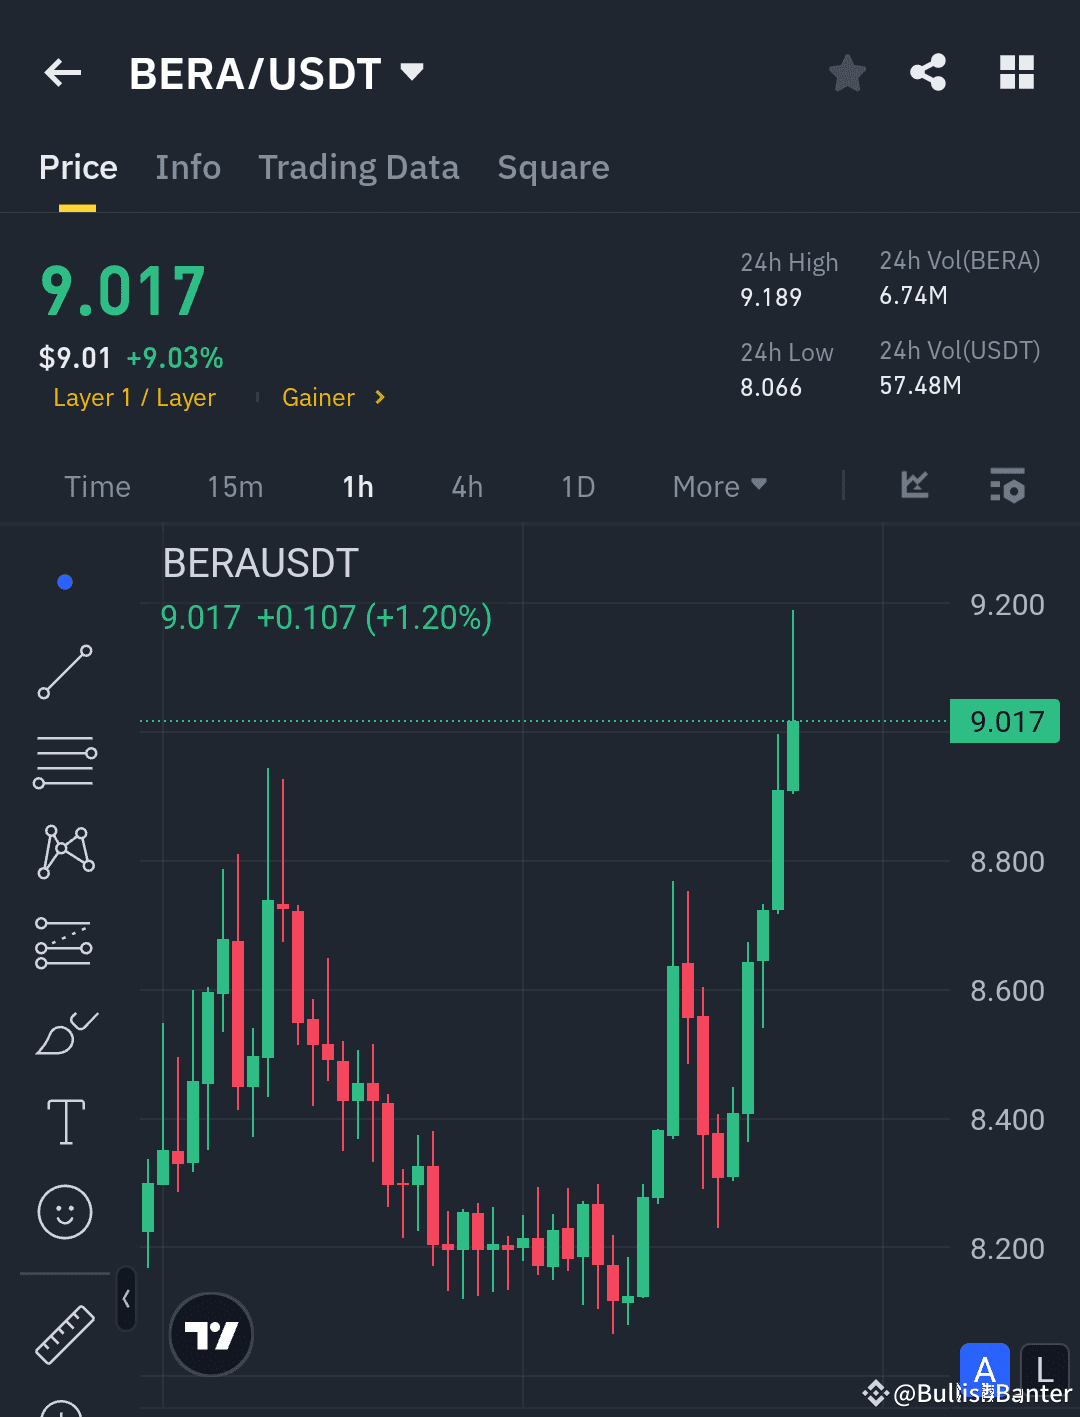Select the Text annotation tool
Image resolution: width=1080 pixels, height=1417 pixels.
(64, 1122)
